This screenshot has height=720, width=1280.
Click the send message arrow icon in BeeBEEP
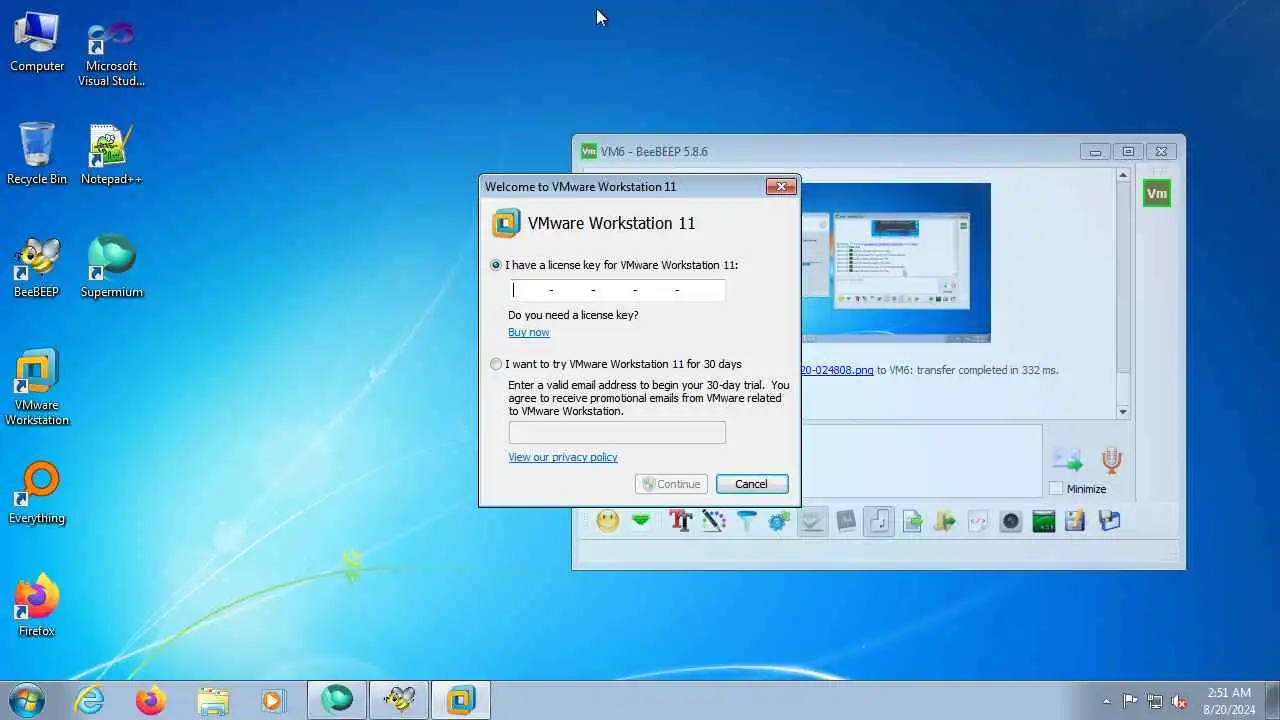1067,459
